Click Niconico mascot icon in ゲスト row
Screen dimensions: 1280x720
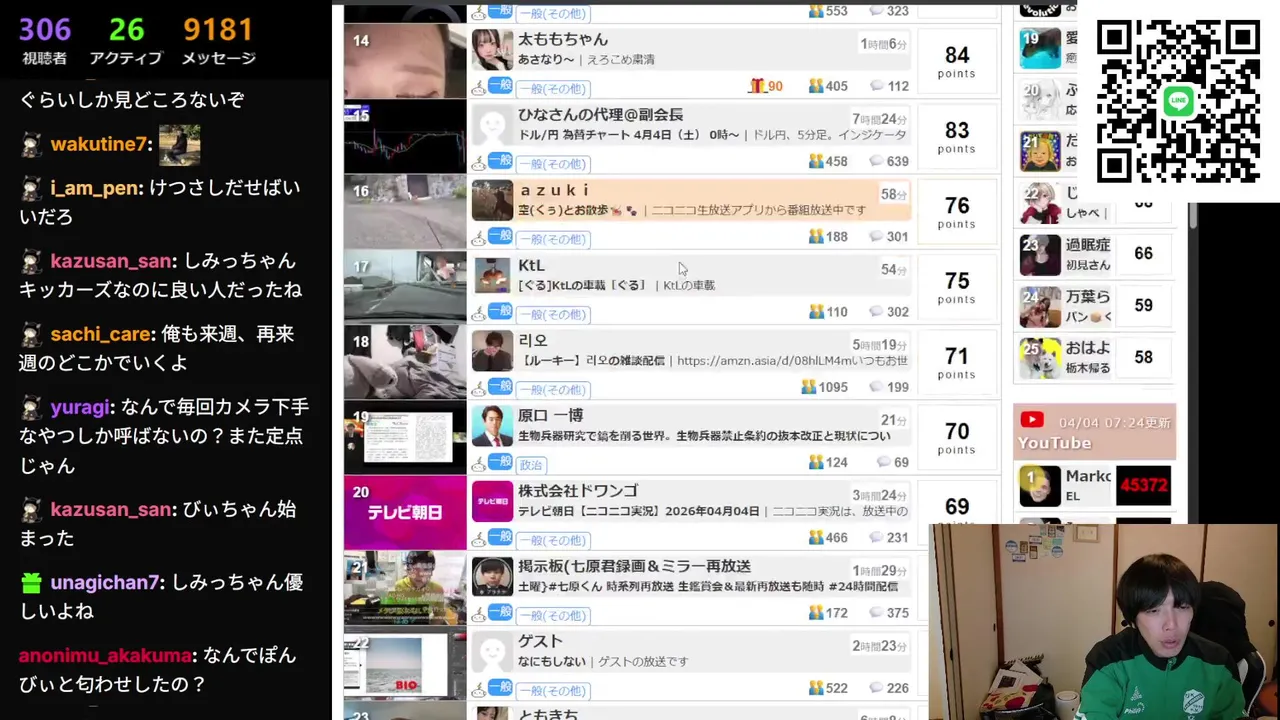click(x=478, y=689)
